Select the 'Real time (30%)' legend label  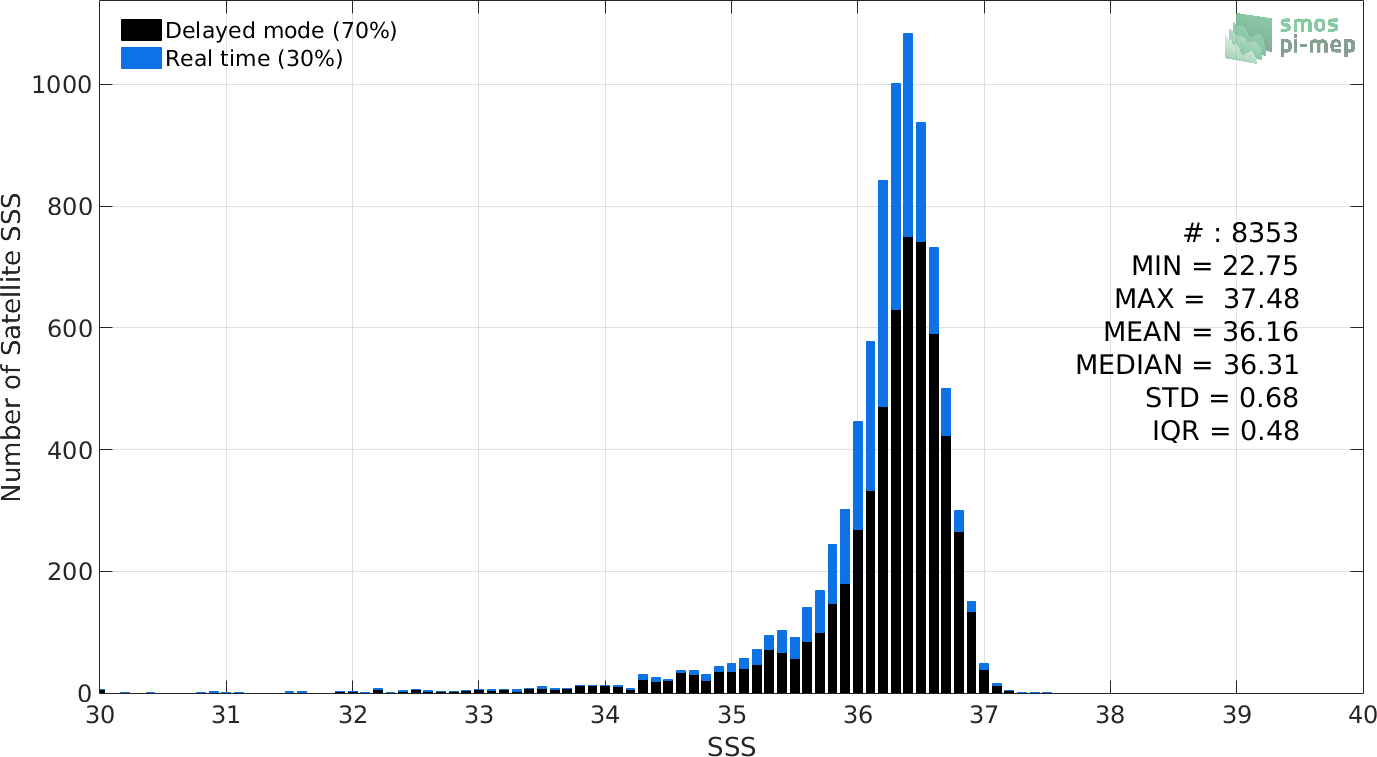click(254, 59)
